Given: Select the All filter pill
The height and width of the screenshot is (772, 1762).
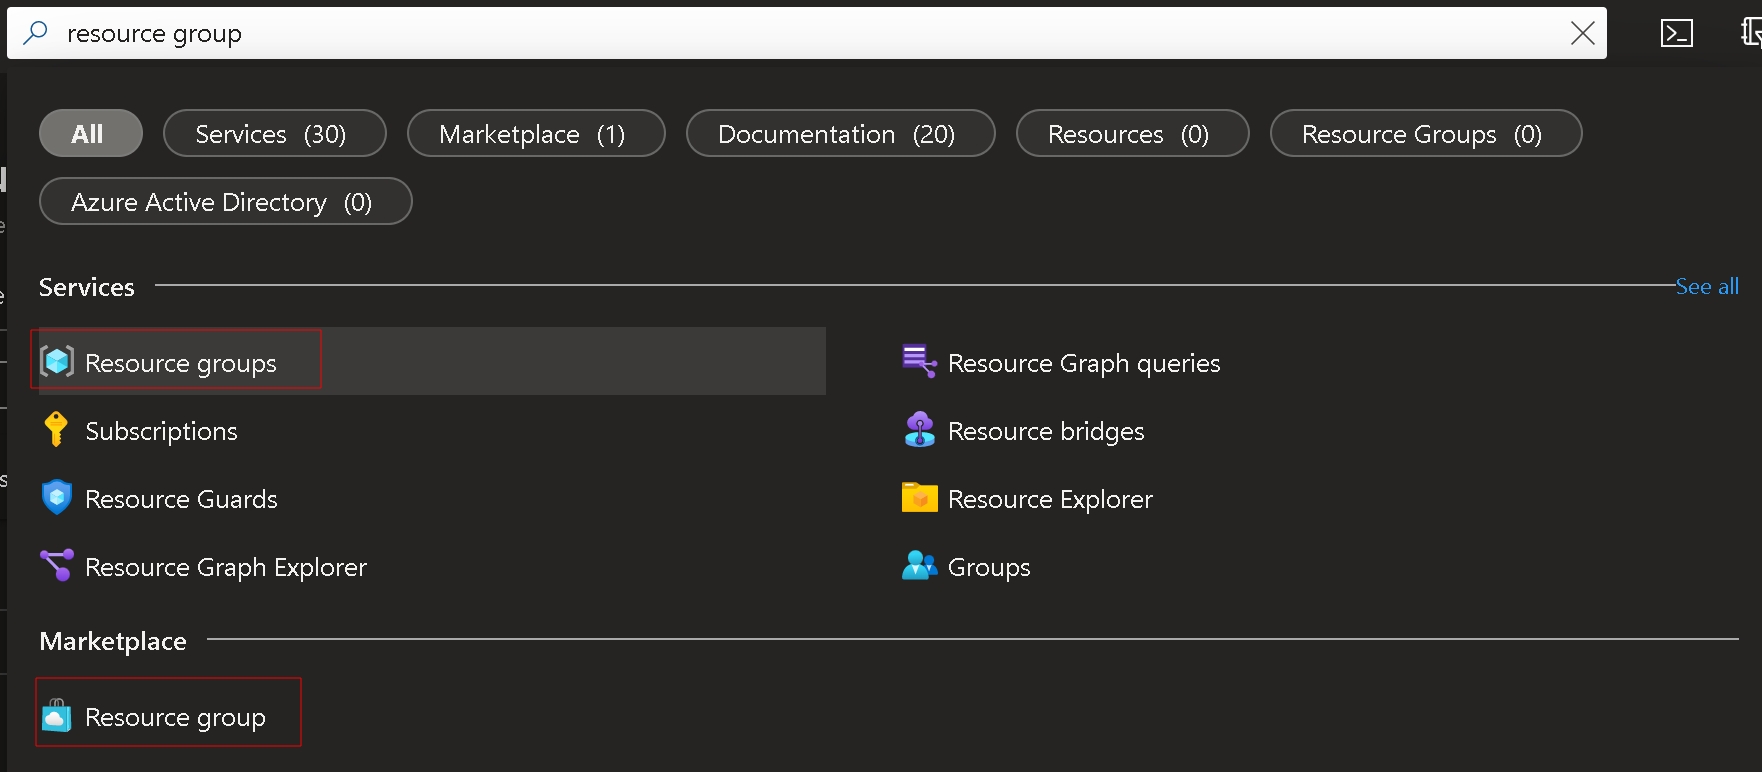Looking at the screenshot, I should 91,133.
